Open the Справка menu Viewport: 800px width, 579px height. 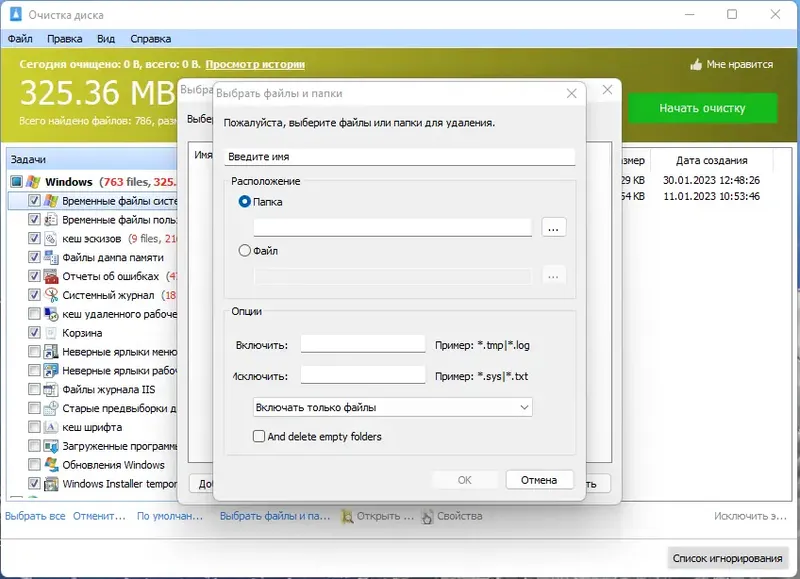click(151, 39)
